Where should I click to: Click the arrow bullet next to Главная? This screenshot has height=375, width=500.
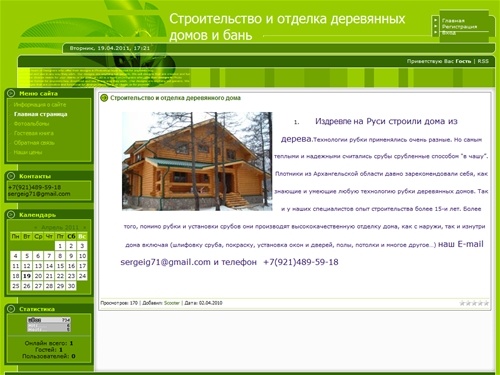coord(435,20)
